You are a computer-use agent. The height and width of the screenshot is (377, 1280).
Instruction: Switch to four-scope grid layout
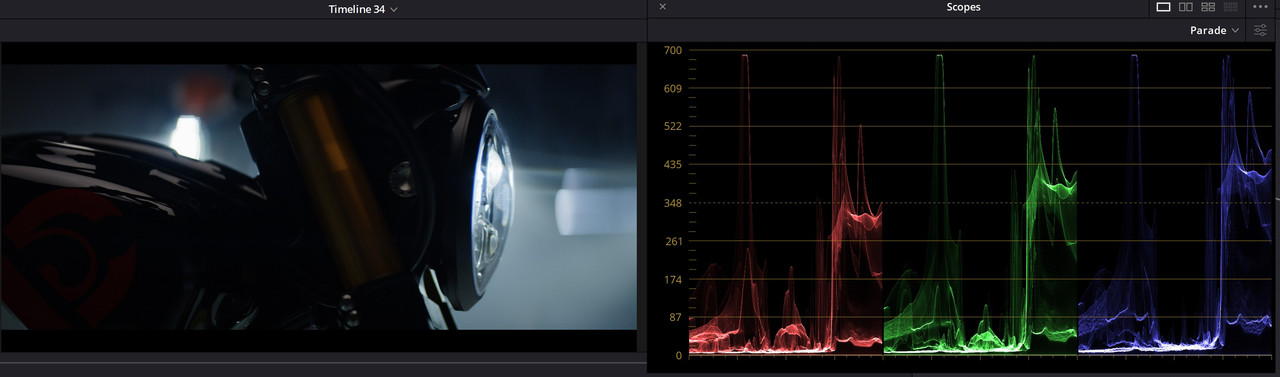click(x=1208, y=7)
